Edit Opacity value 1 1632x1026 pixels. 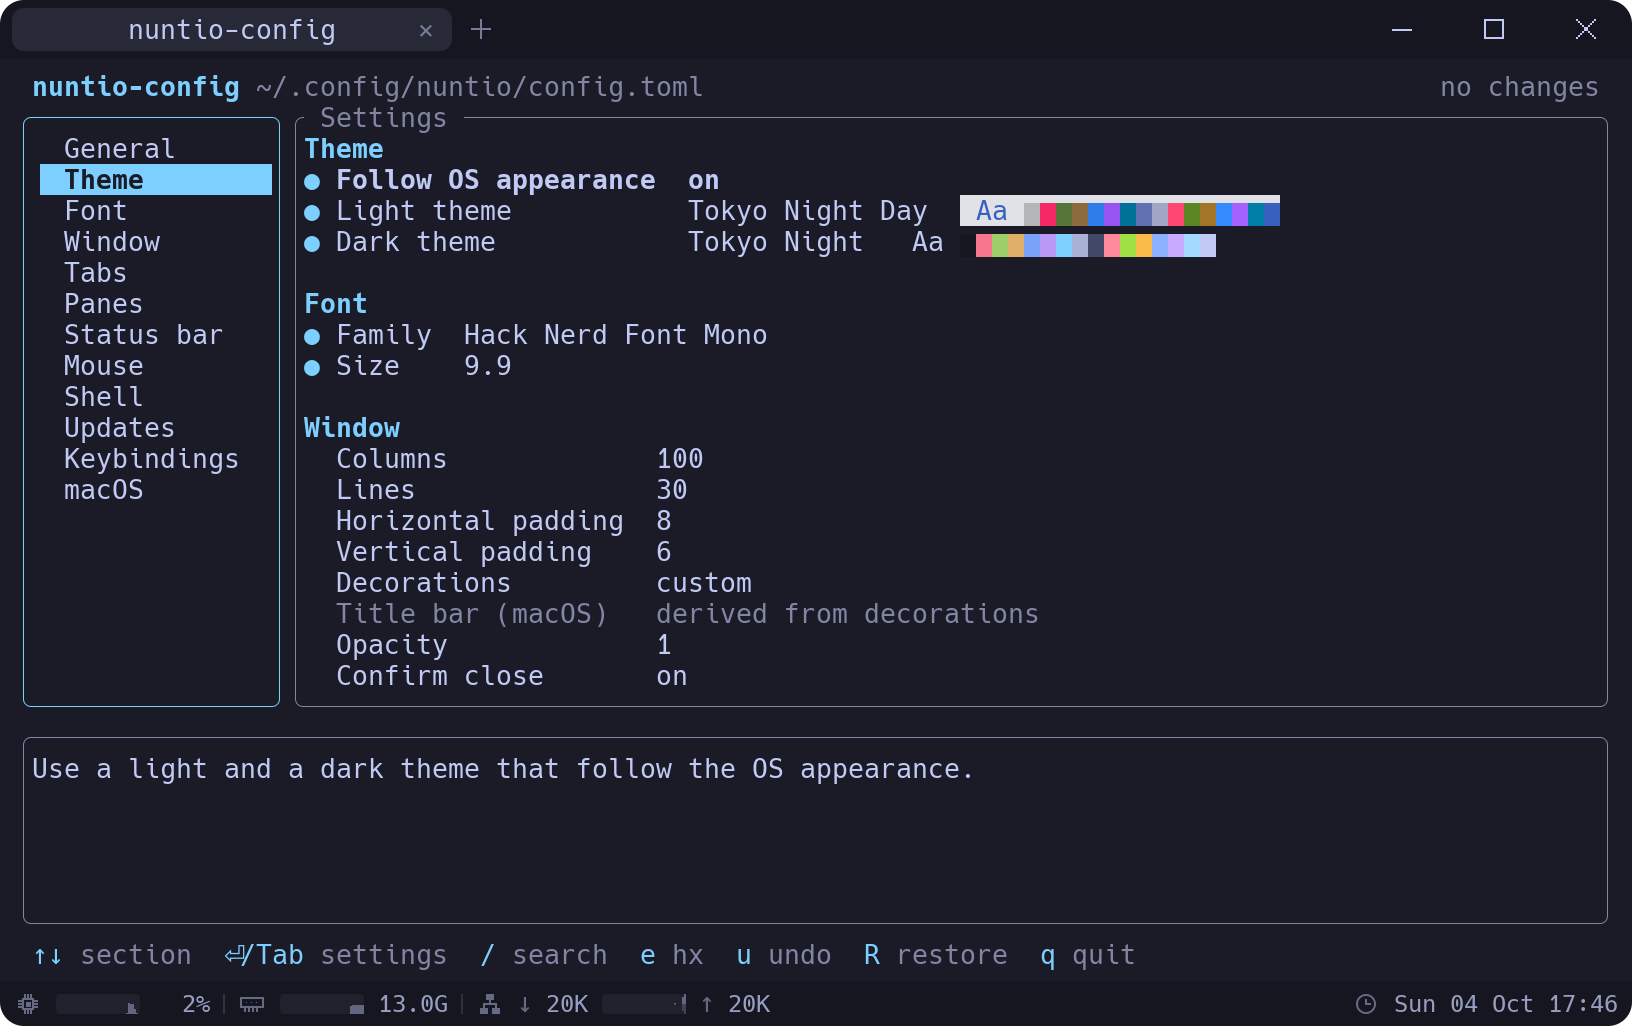pyautogui.click(x=664, y=645)
